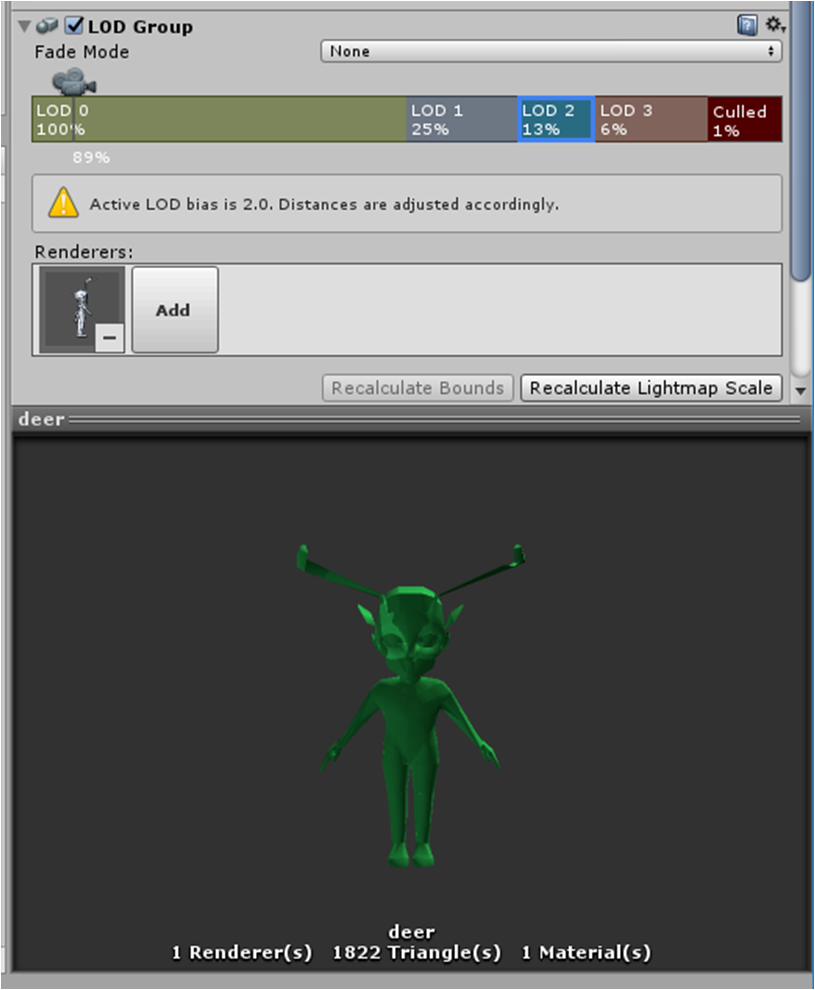Click the LOD Group component icon
The width and height of the screenshot is (815, 990).
click(x=47, y=26)
